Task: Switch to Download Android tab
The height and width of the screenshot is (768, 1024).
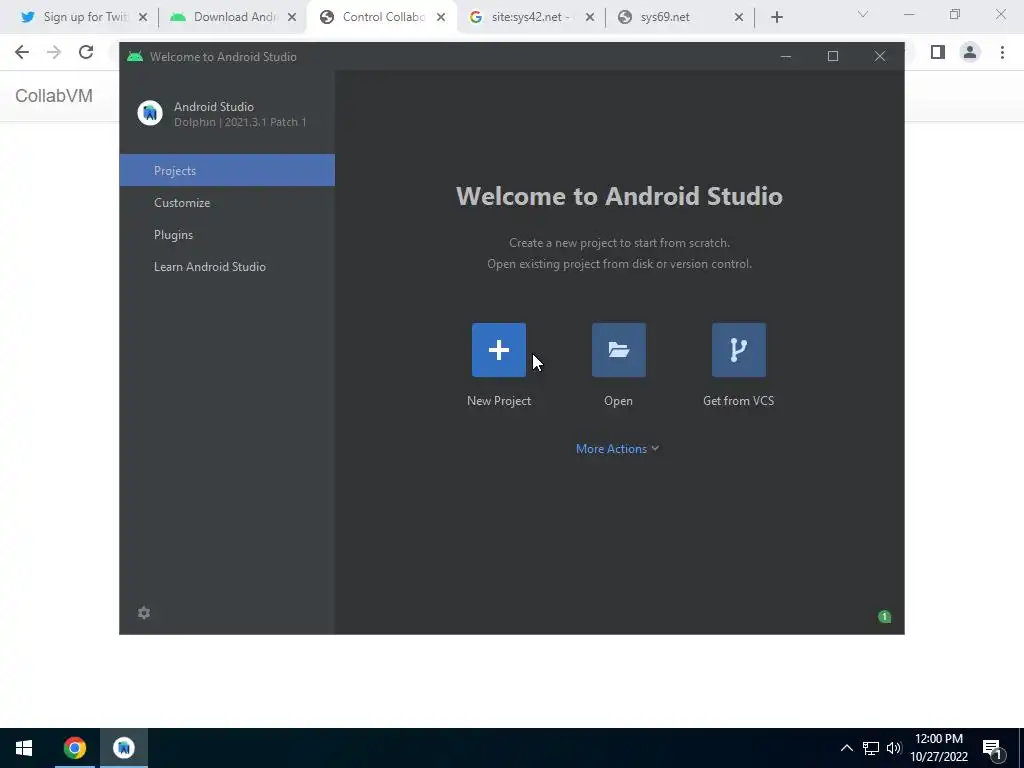Action: tap(231, 17)
